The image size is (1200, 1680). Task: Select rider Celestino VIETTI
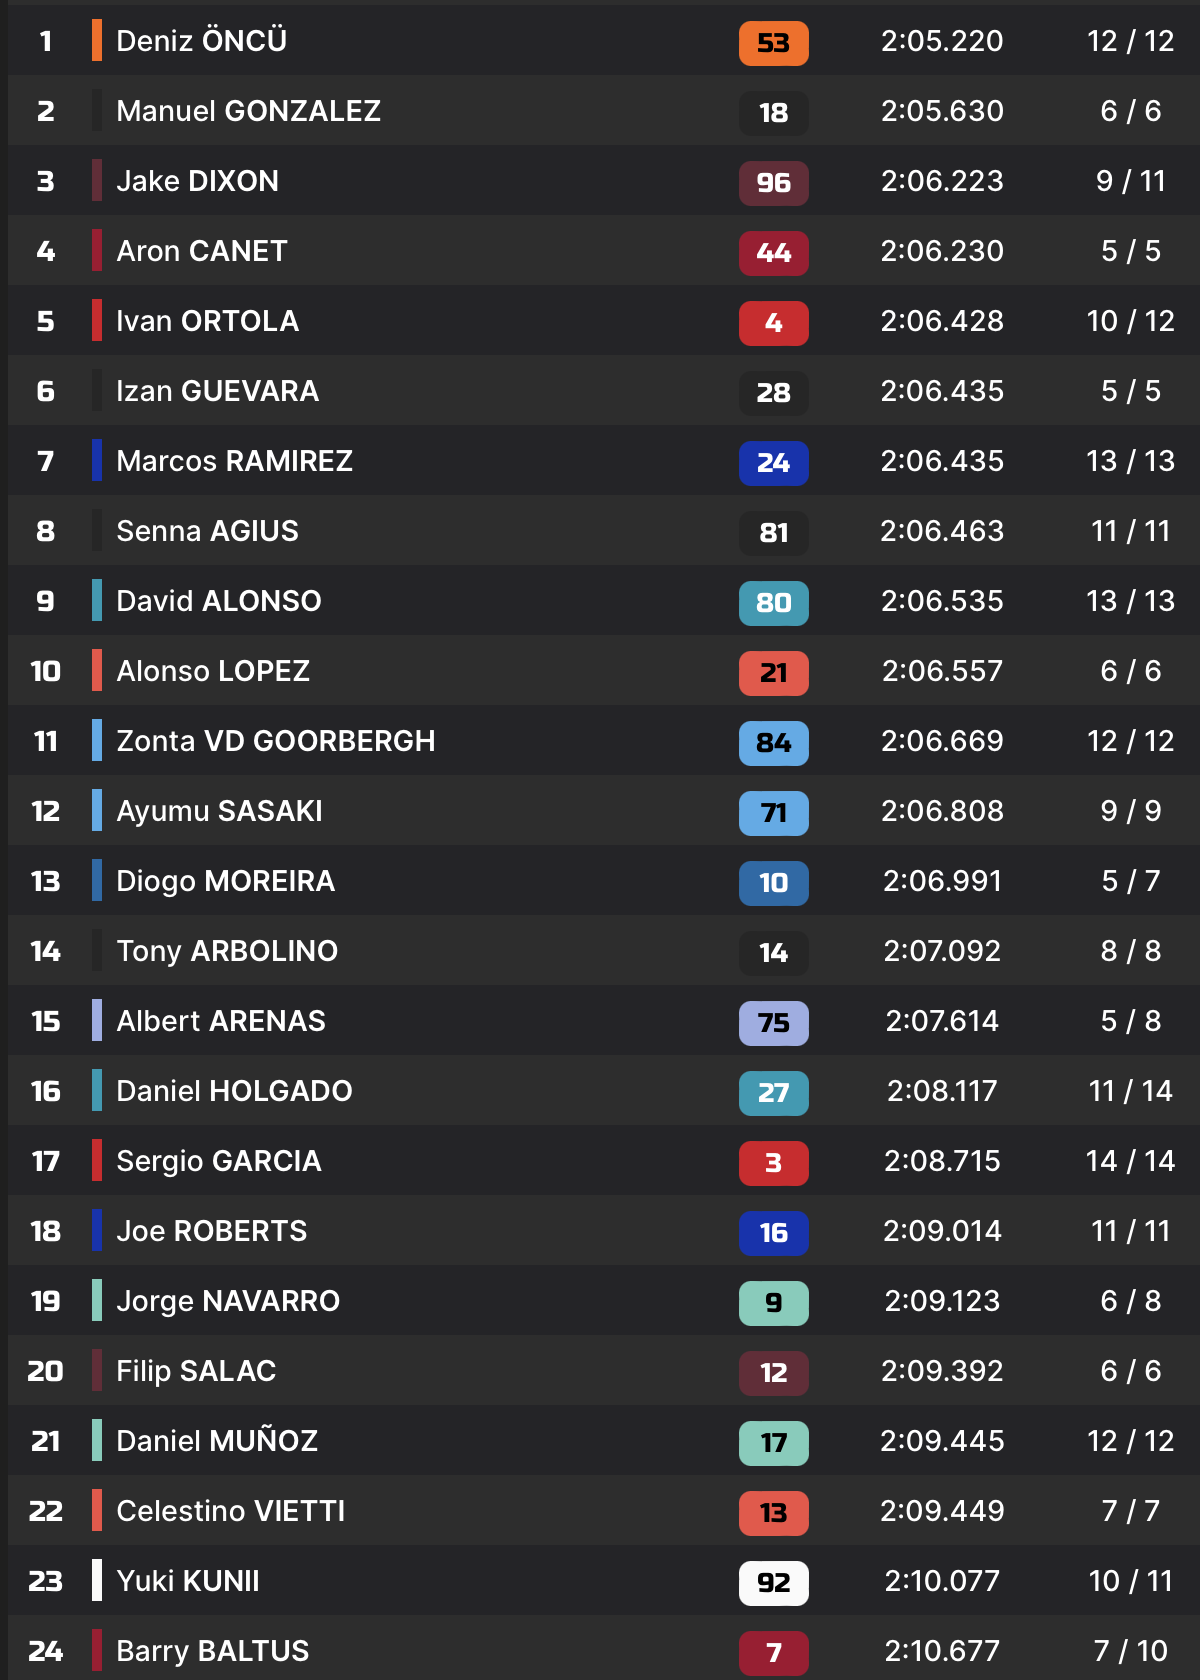230,1511
